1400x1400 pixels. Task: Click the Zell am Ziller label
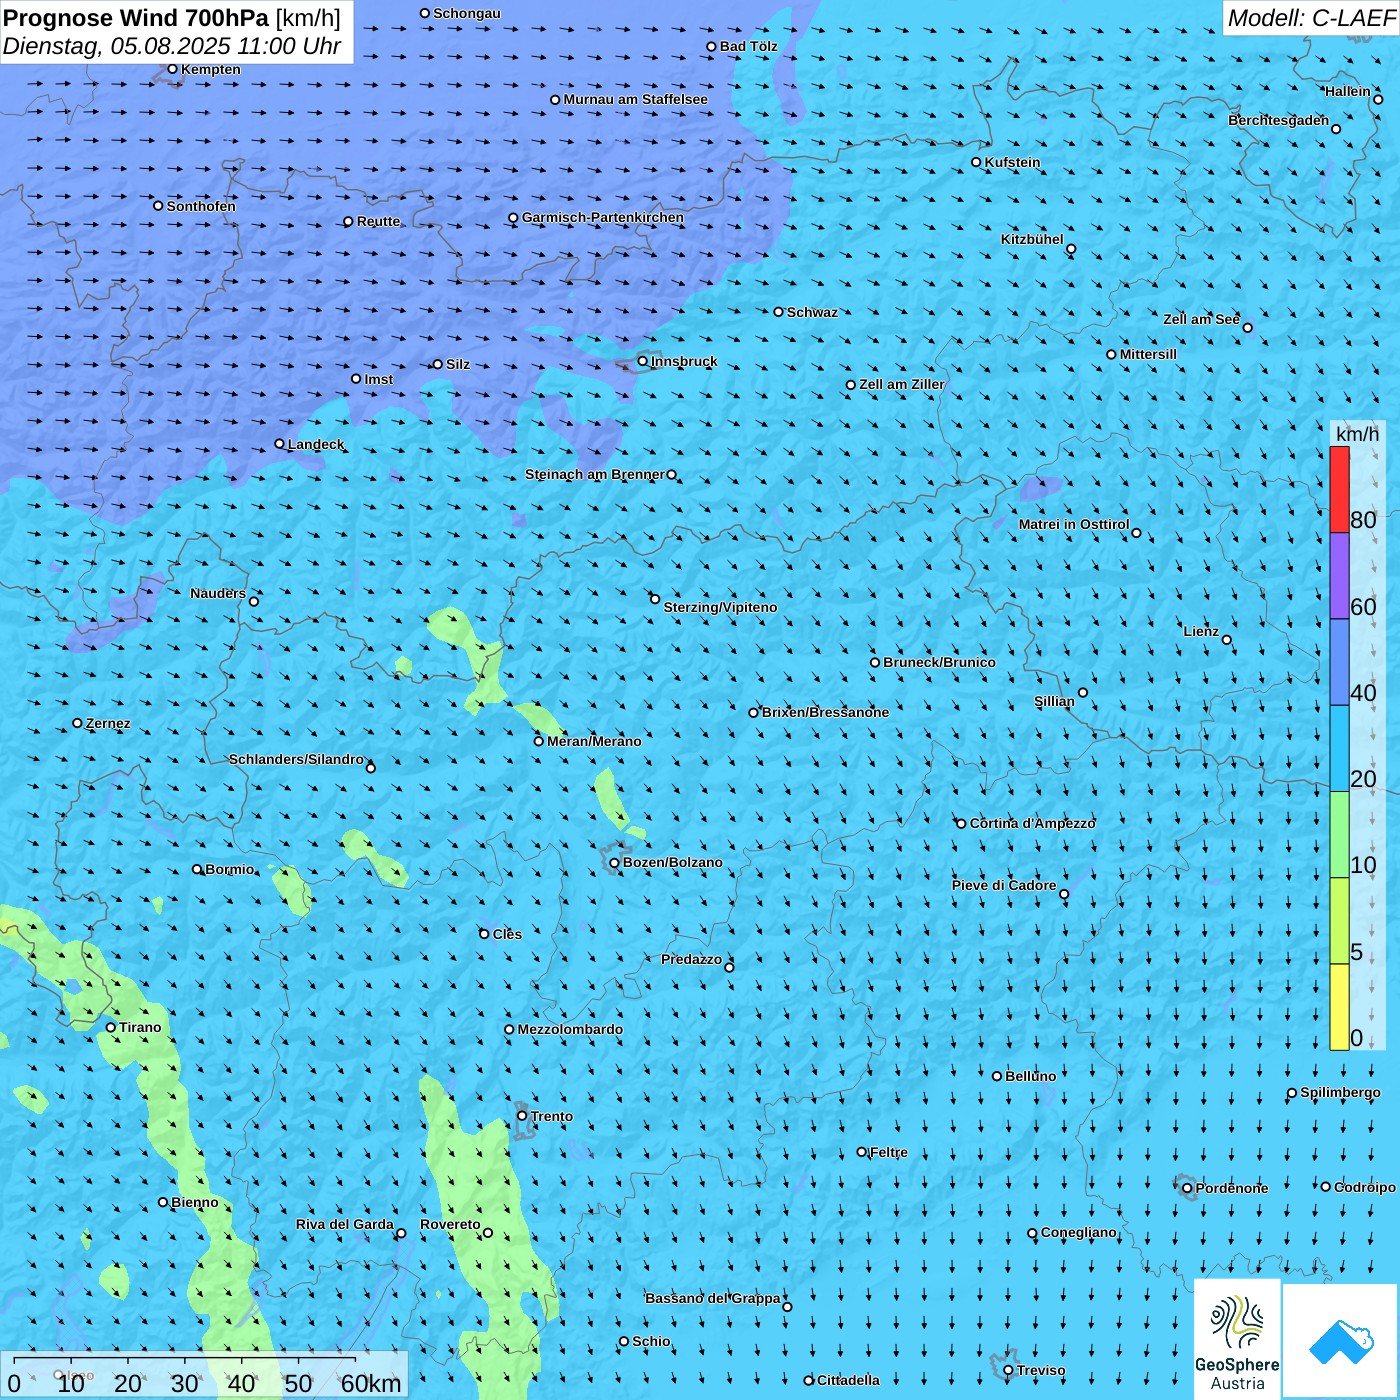tap(901, 384)
